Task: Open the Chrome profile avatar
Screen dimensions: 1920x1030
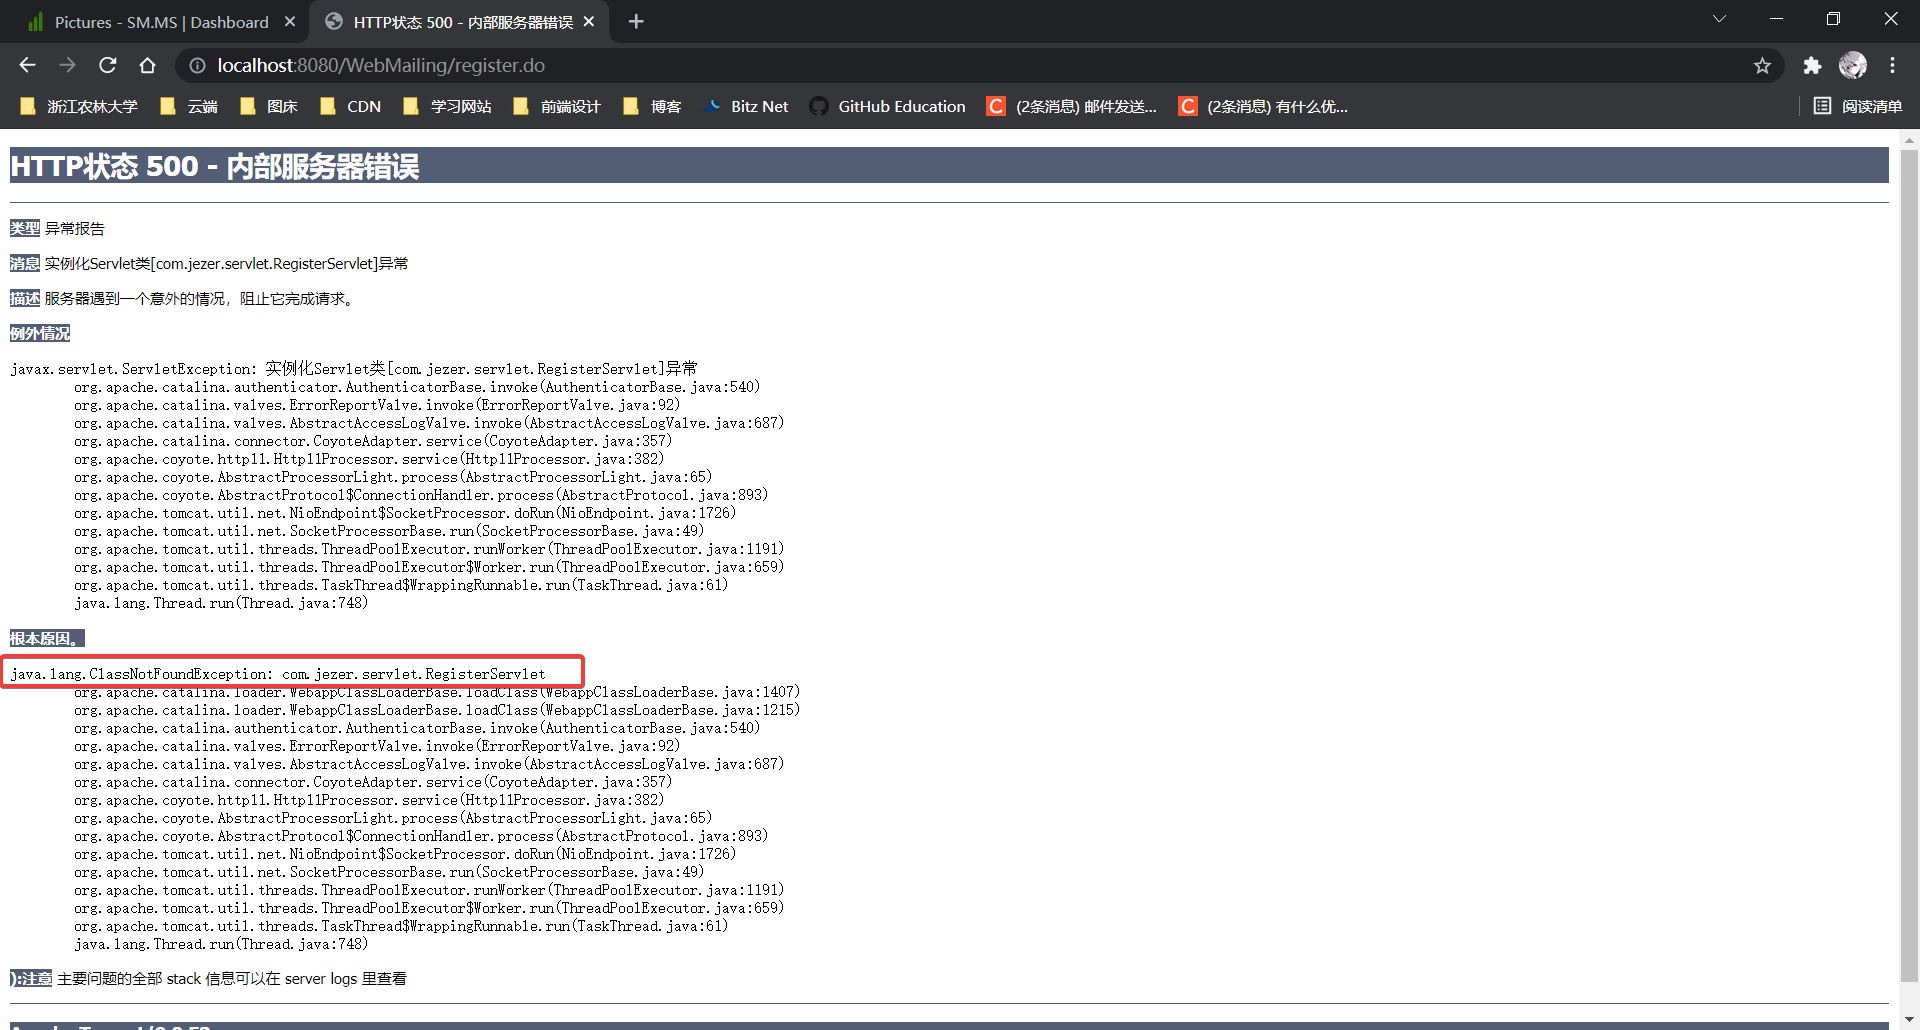Action: 1853,65
